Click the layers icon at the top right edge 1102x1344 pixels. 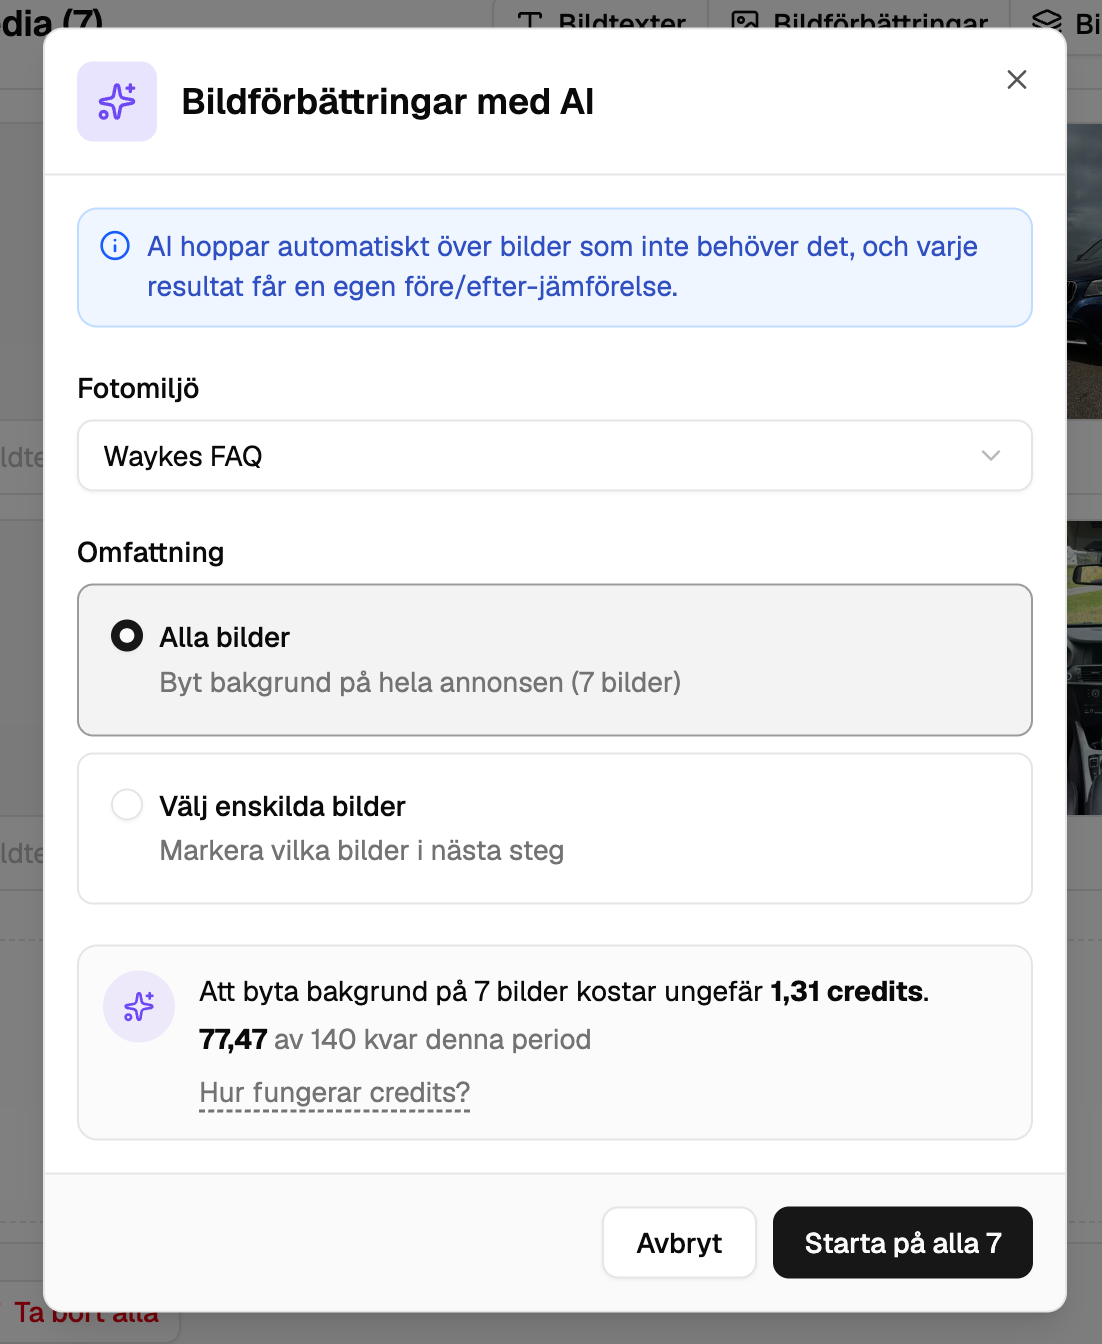(x=1047, y=21)
